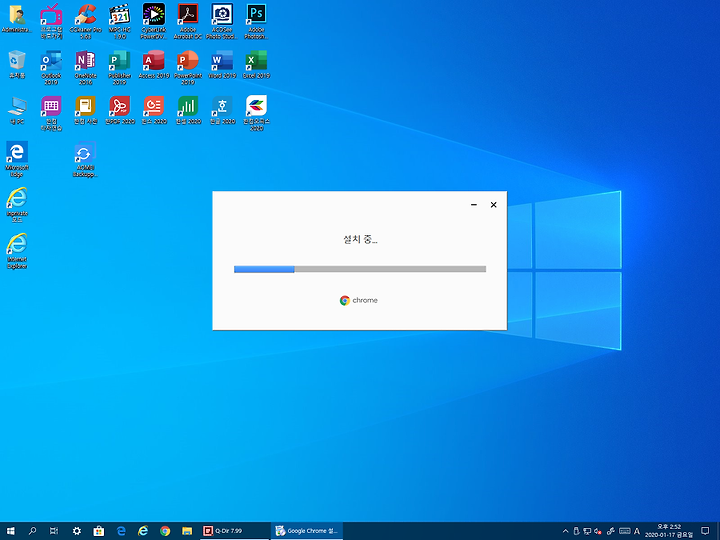The height and width of the screenshot is (540, 720).
Task: Open File Explorer on taskbar
Action: (x=187, y=531)
